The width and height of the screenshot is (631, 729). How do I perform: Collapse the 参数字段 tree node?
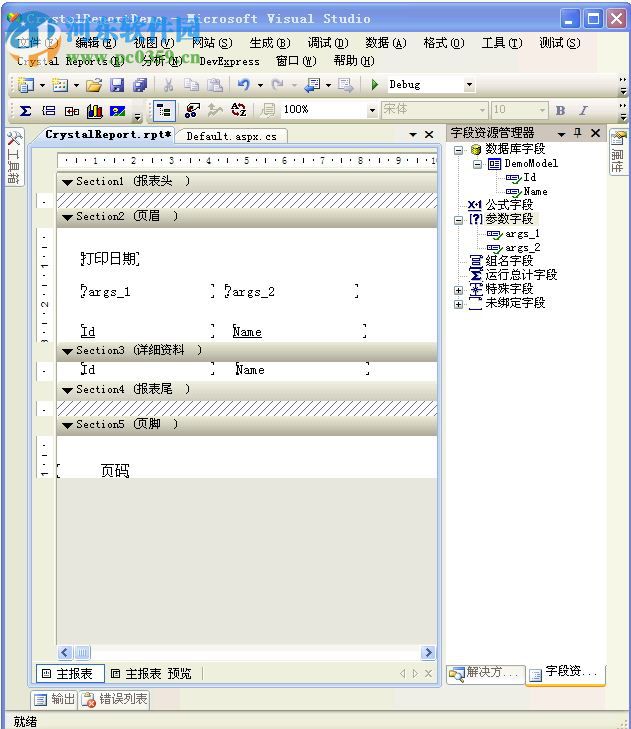pos(458,220)
